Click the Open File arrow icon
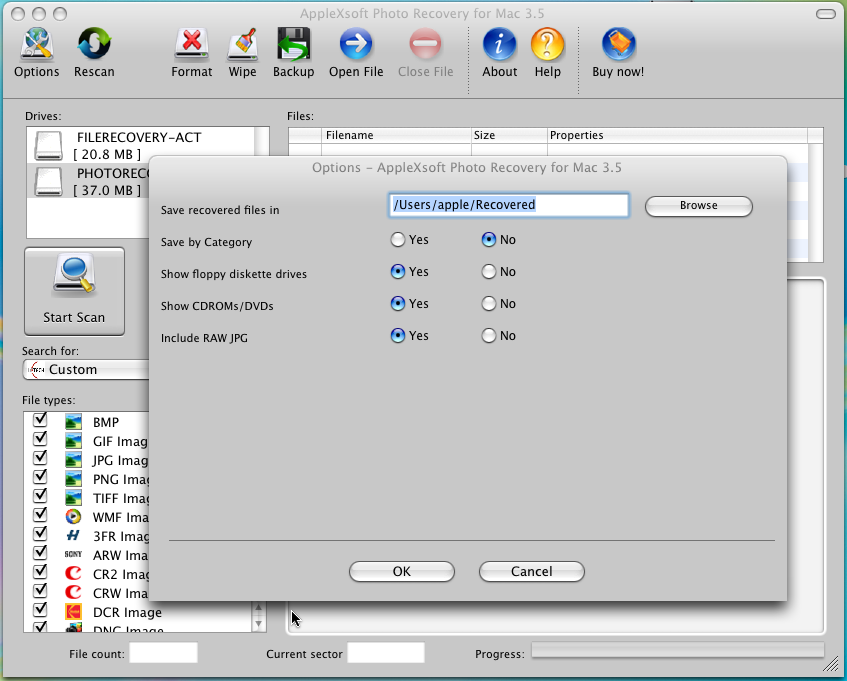 [356, 44]
